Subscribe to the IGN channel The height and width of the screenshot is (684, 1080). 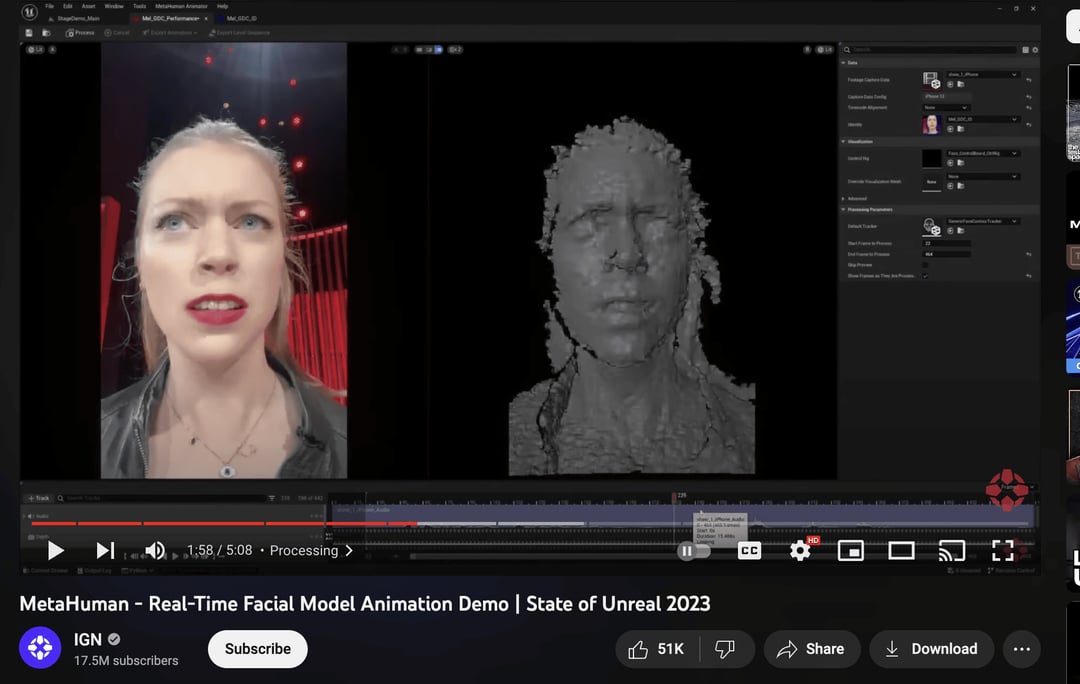pos(258,649)
